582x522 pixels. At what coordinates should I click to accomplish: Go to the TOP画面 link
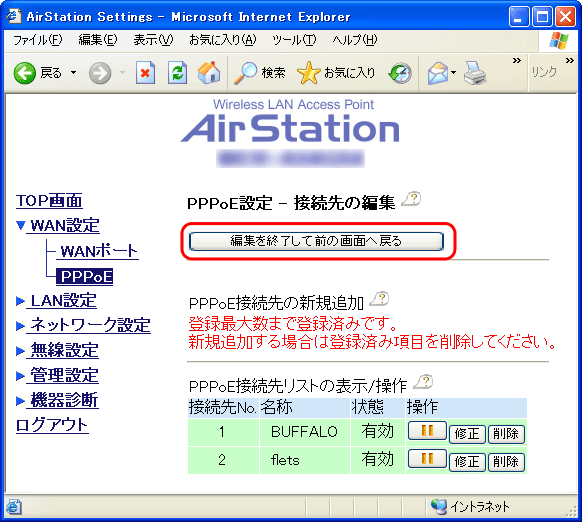coord(49,201)
